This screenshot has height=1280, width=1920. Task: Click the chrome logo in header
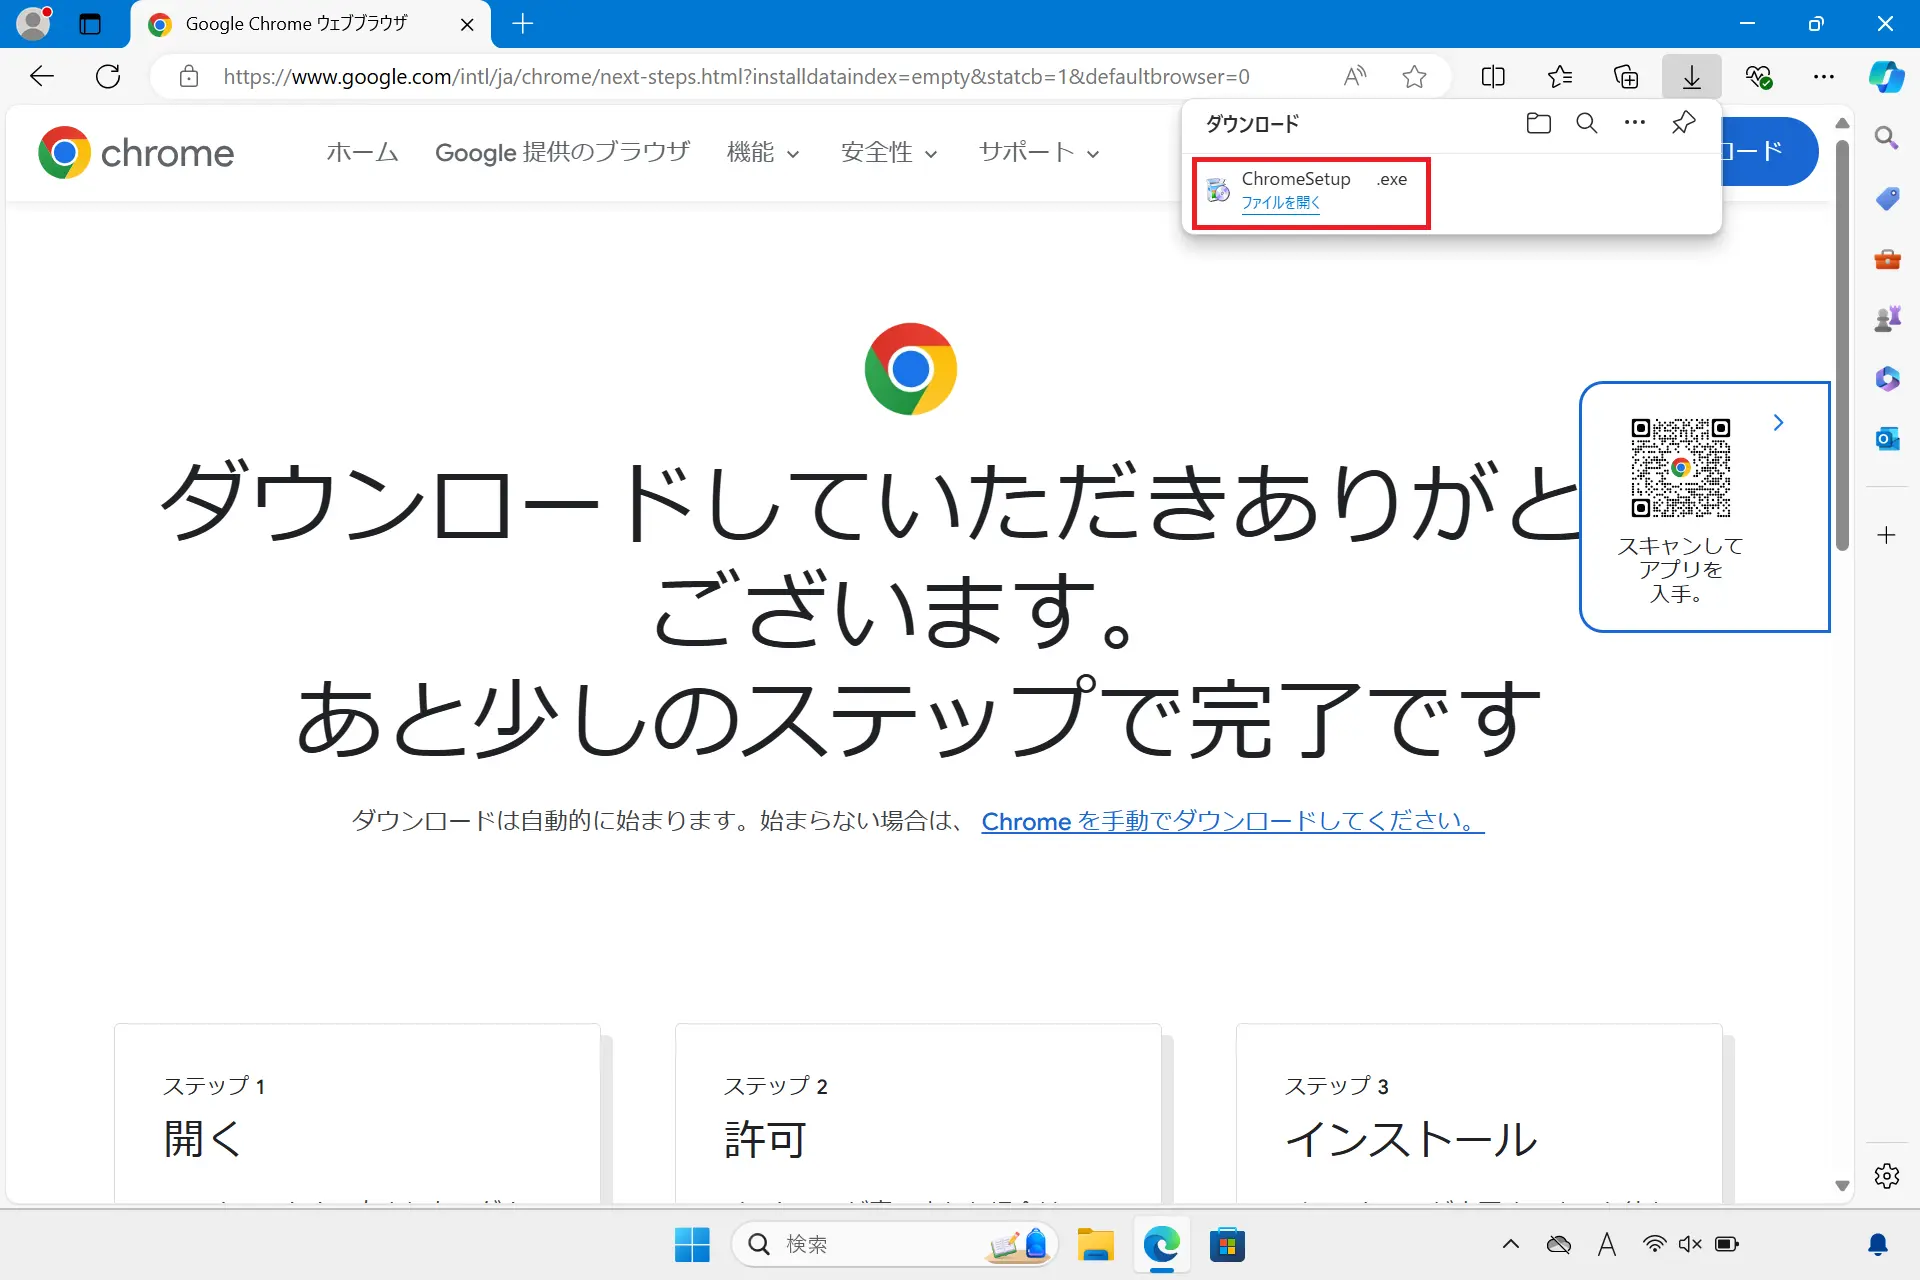coord(136,152)
